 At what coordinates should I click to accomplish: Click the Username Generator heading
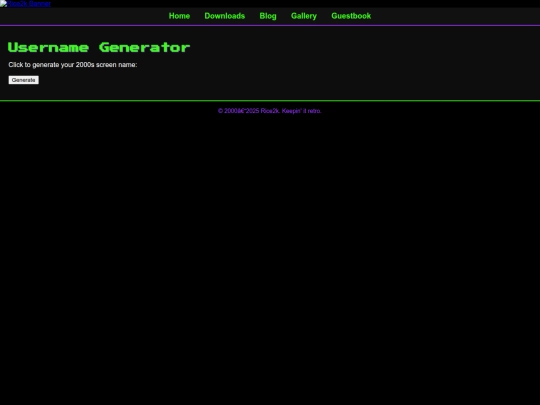[99, 47]
